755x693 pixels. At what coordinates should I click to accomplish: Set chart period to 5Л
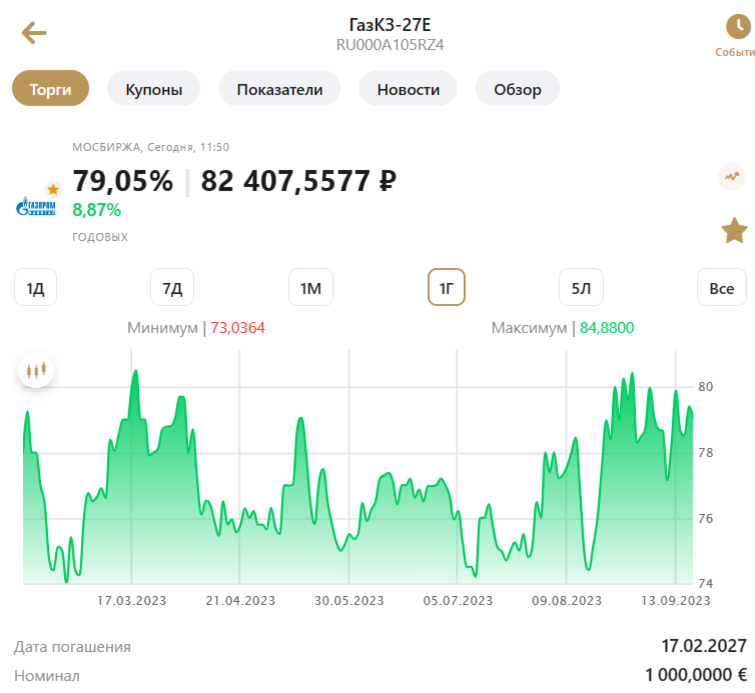point(581,288)
